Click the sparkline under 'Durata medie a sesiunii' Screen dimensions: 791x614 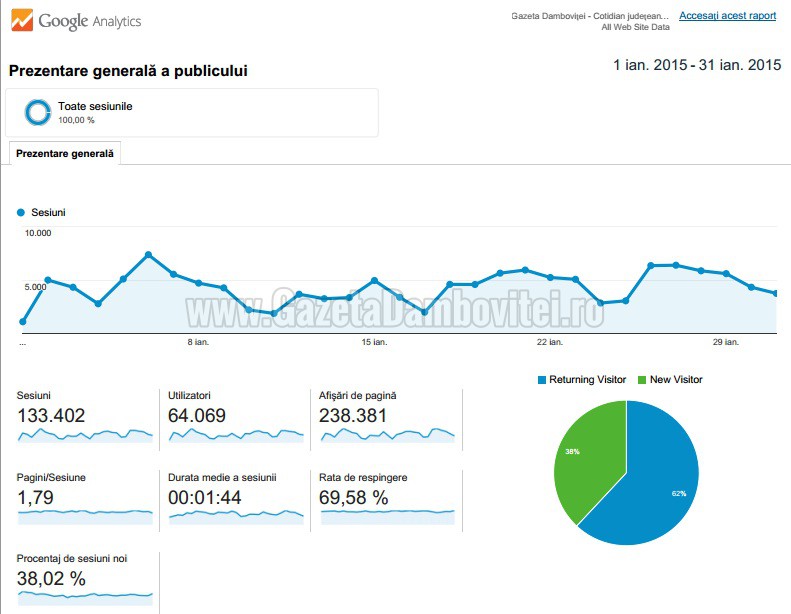236,517
